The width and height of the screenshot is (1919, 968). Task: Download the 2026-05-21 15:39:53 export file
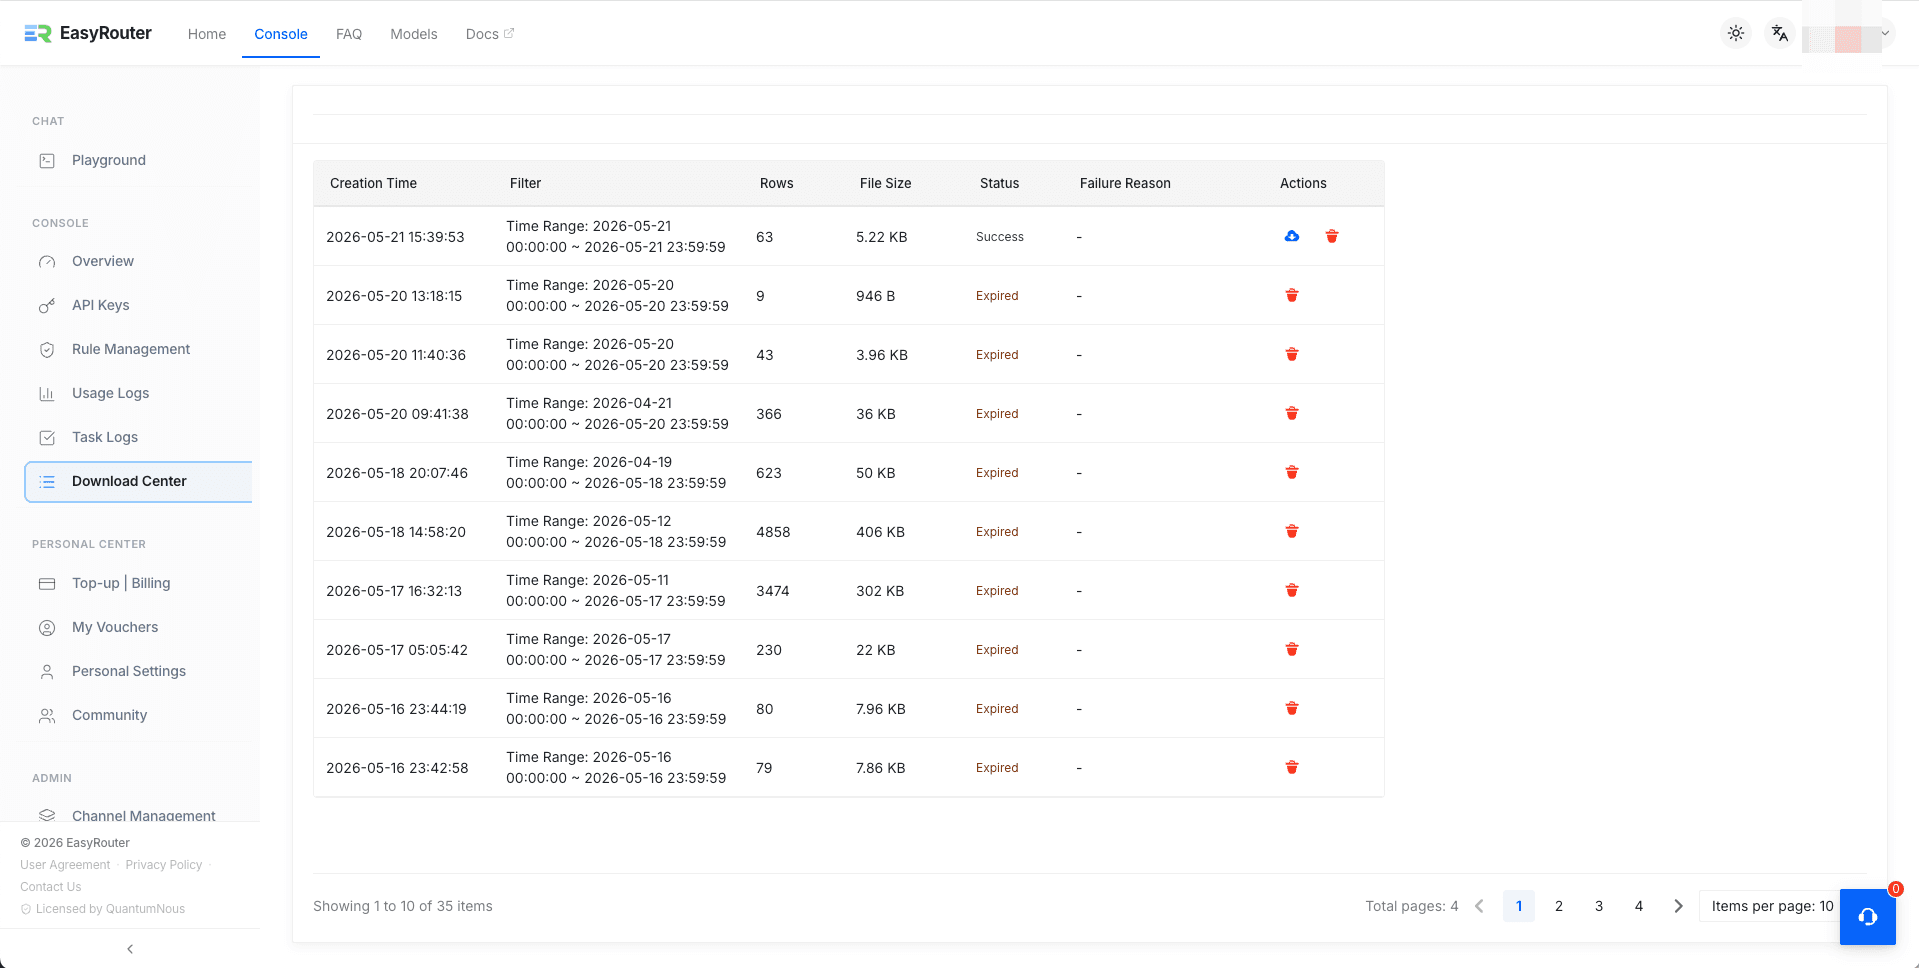click(1292, 236)
